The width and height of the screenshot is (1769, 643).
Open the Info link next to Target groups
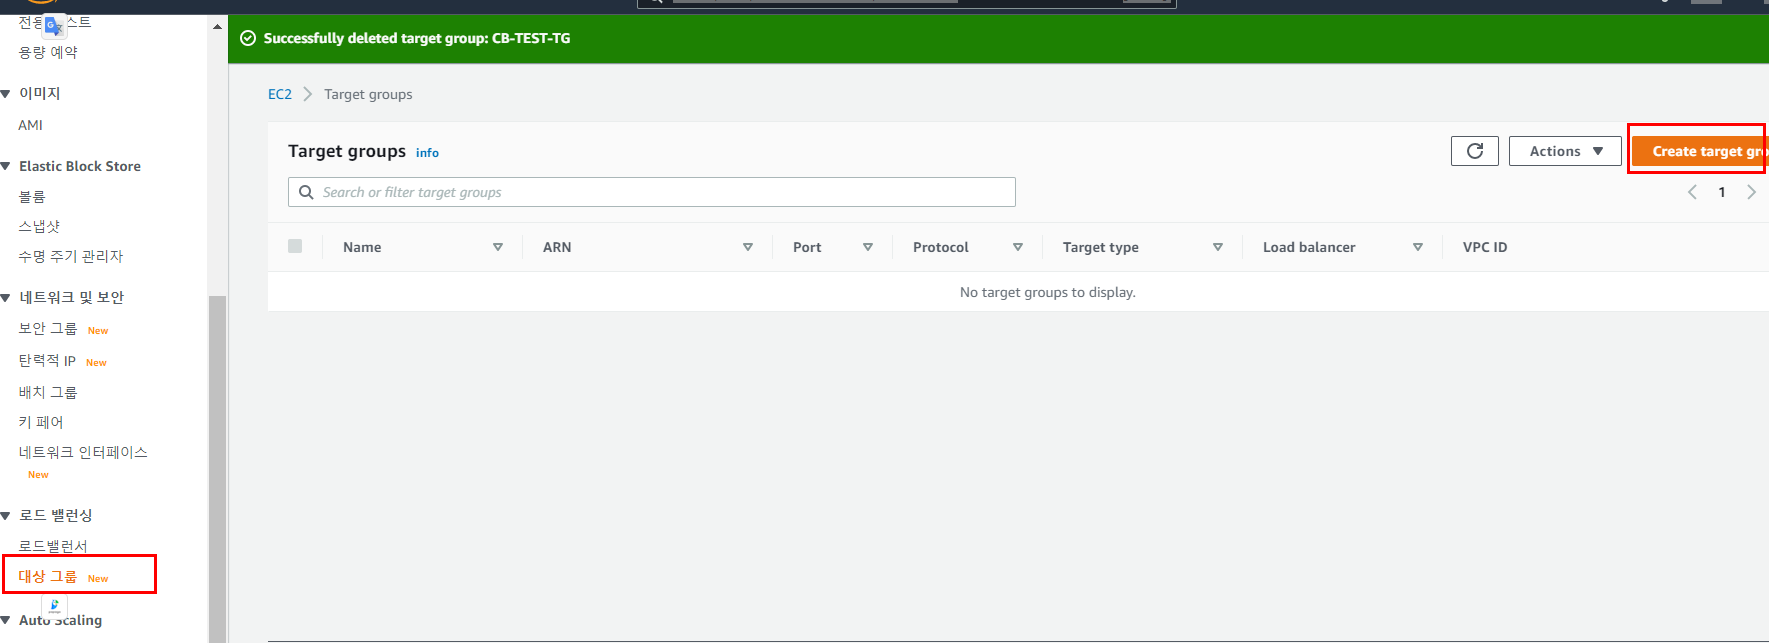(x=427, y=153)
